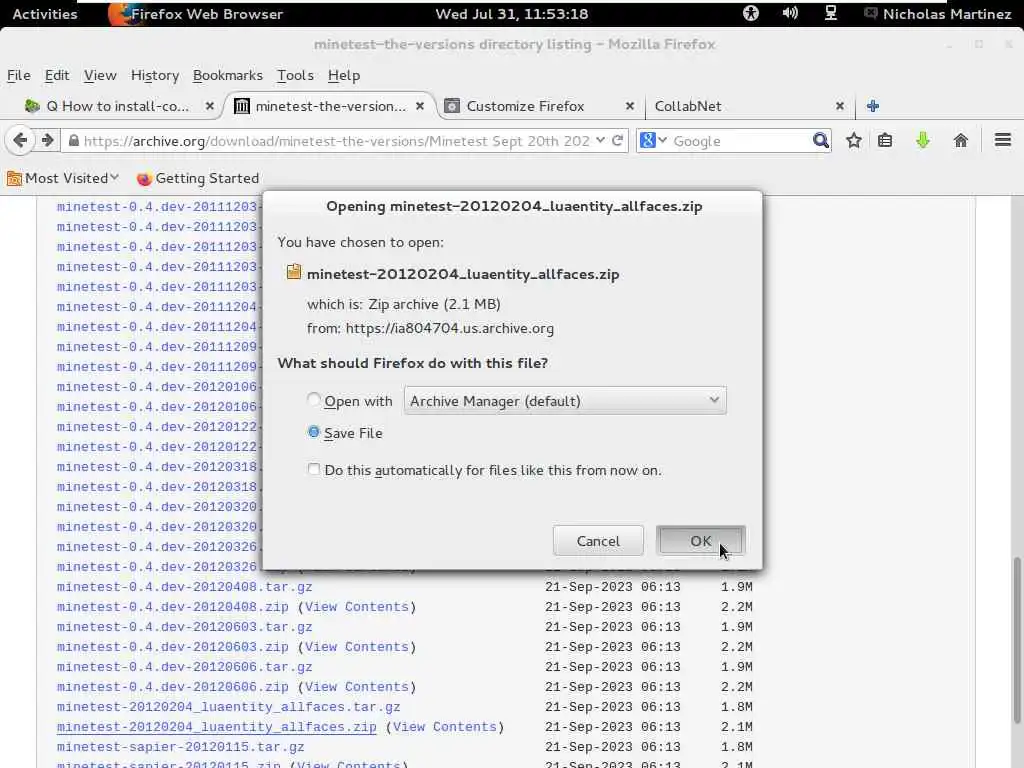Click the Most Visited bookmarks folder icon
Screen dimensions: 1024x768
tap(14, 178)
